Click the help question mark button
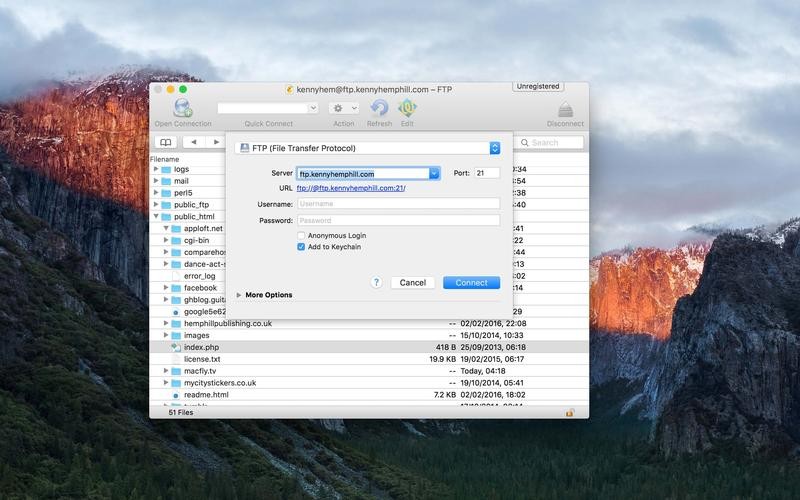The image size is (800, 500). click(x=376, y=283)
